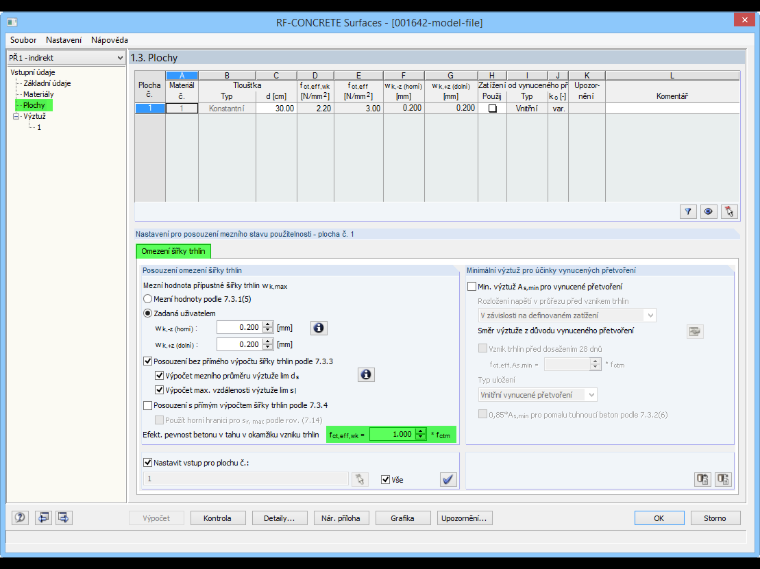This screenshot has height=569, width=760.
Task: Open the PŘ1 - indirekt case dropdown
Action: (66, 58)
